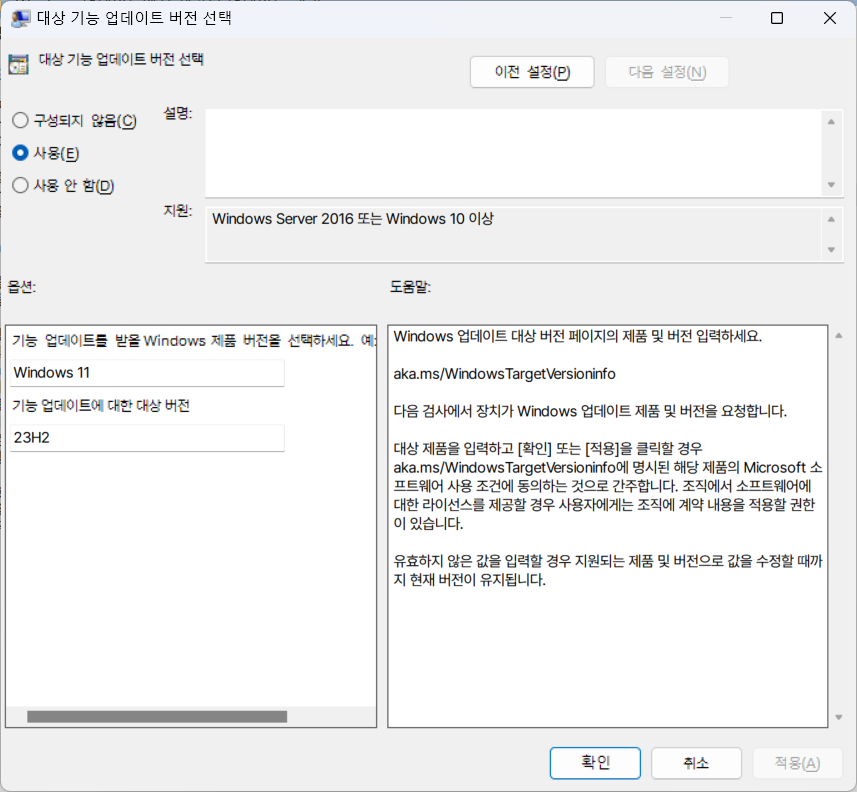Click the title bar policy editor icon

click(20, 18)
